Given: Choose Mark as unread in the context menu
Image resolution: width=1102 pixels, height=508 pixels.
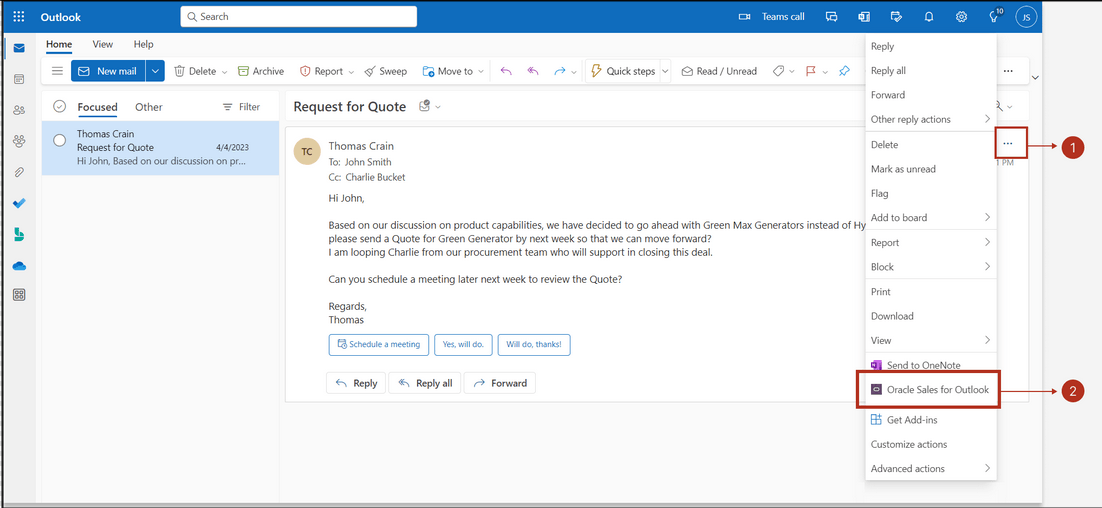Looking at the screenshot, I should click(931, 169).
